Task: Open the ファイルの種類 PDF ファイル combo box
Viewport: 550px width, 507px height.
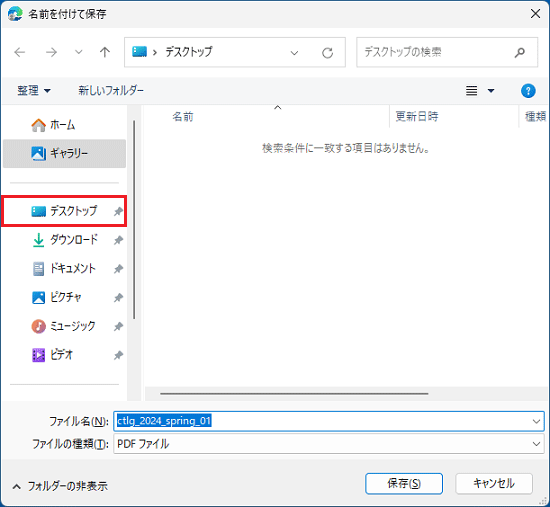Action: click(329, 444)
